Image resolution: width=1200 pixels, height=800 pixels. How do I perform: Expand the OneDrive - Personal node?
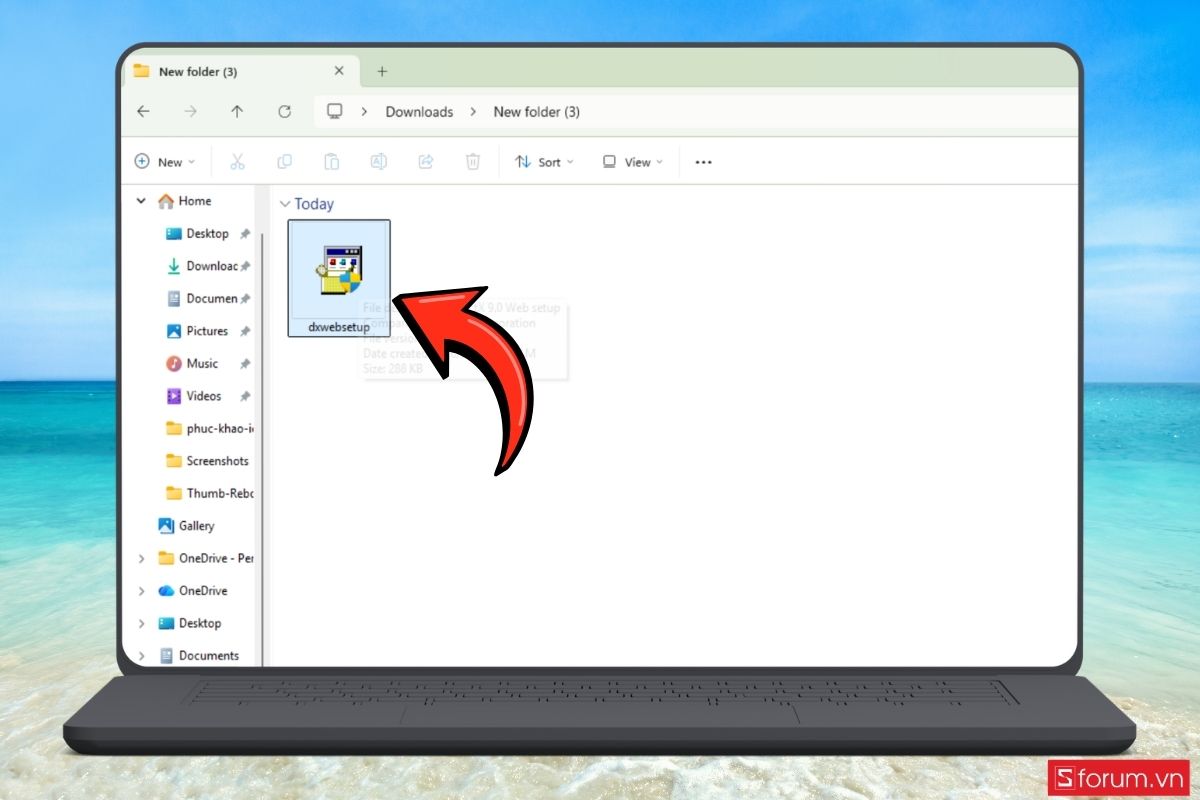141,558
